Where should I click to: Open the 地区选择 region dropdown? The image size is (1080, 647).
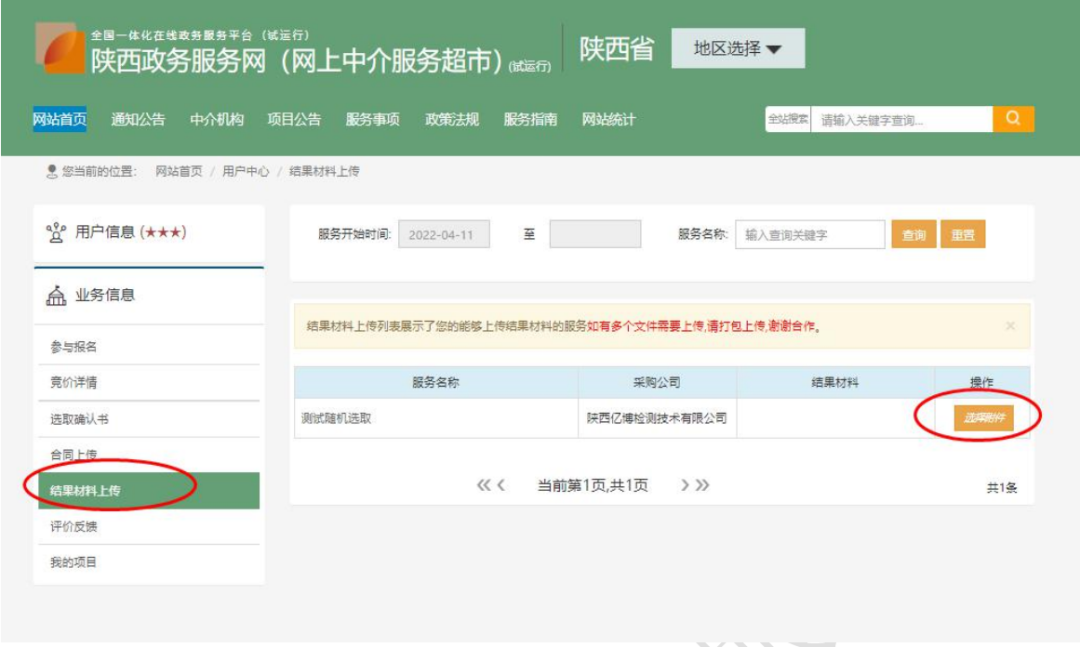point(738,48)
